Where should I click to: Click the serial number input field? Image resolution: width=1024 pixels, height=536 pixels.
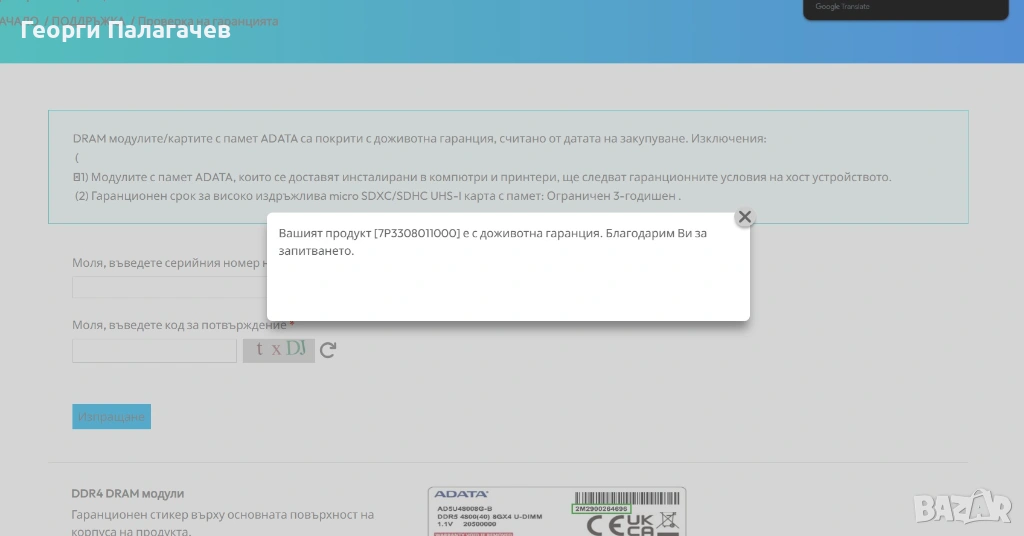pyautogui.click(x=168, y=288)
